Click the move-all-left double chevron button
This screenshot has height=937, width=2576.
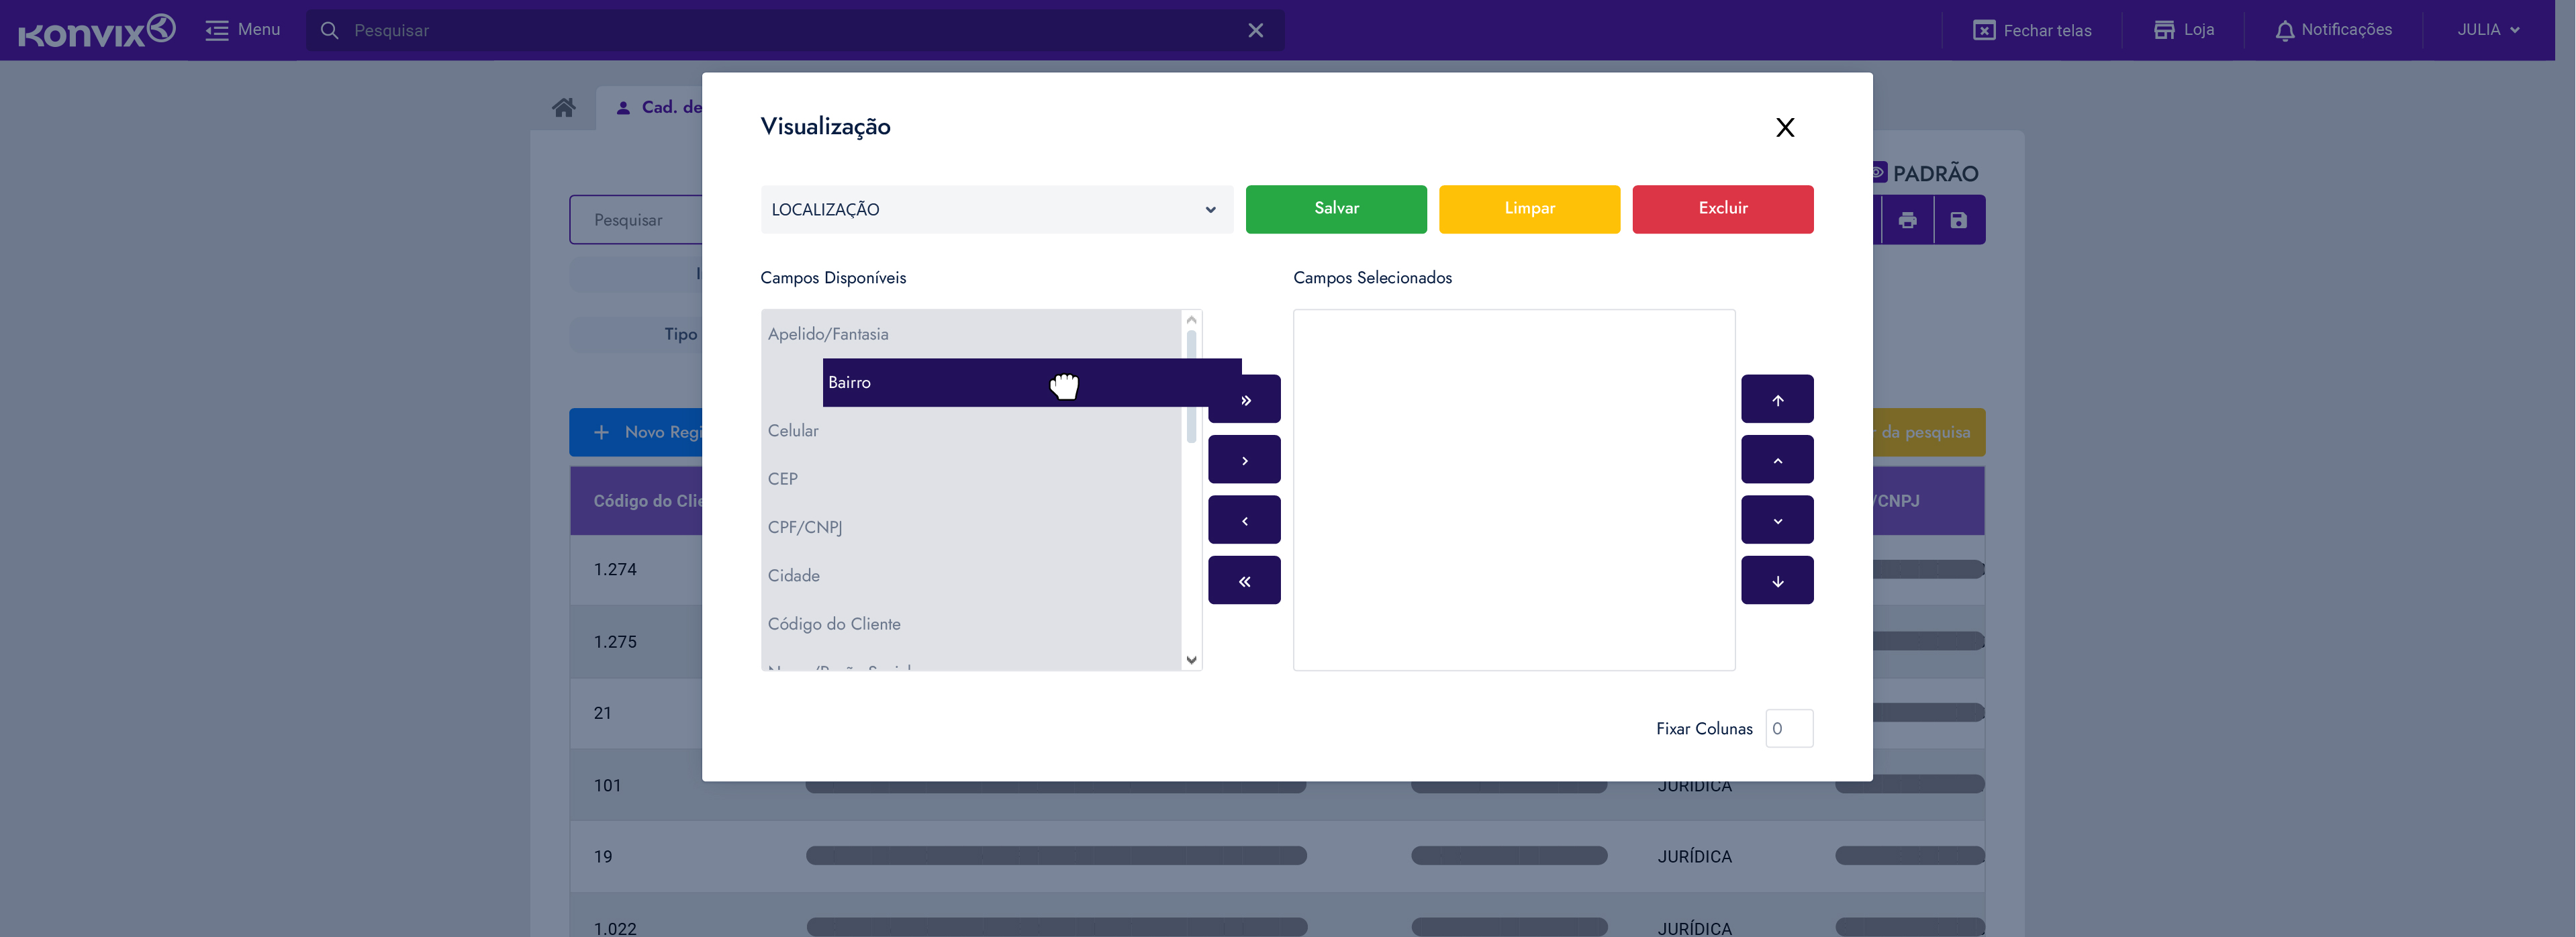[x=1244, y=581]
